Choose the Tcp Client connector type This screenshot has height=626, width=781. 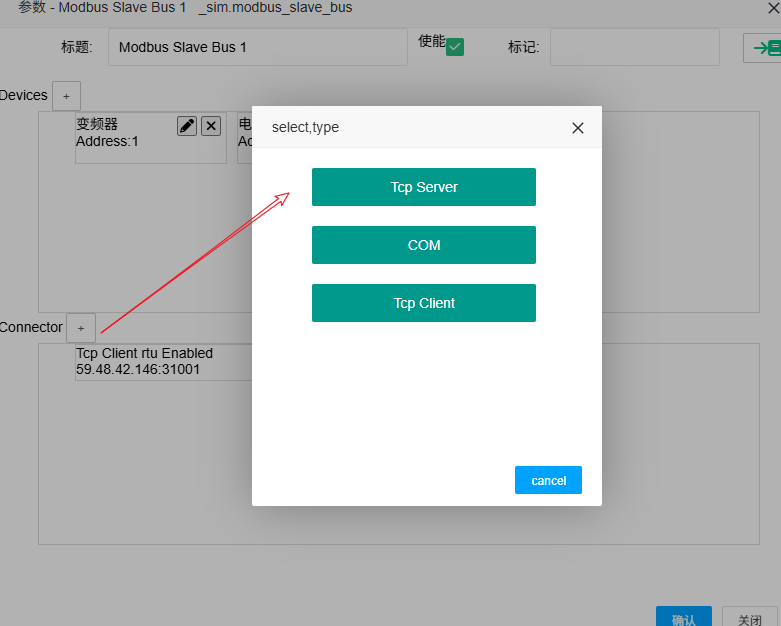point(424,303)
